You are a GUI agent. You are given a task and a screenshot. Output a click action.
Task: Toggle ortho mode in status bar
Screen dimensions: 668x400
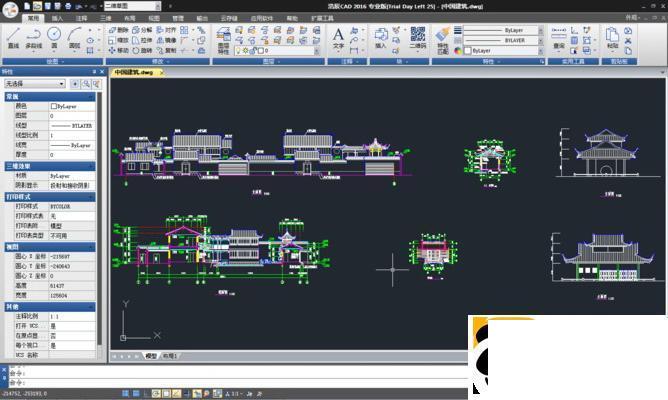pos(146,394)
